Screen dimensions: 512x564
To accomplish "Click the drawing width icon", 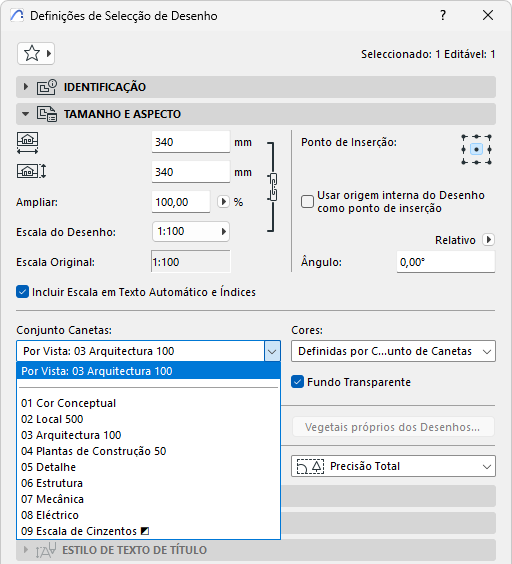I will [28, 143].
